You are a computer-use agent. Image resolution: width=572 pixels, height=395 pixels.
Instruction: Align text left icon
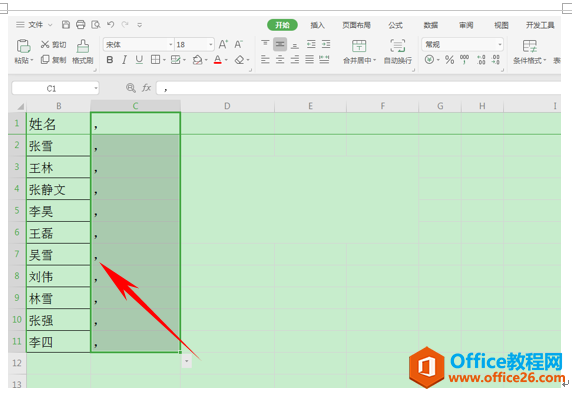point(265,59)
